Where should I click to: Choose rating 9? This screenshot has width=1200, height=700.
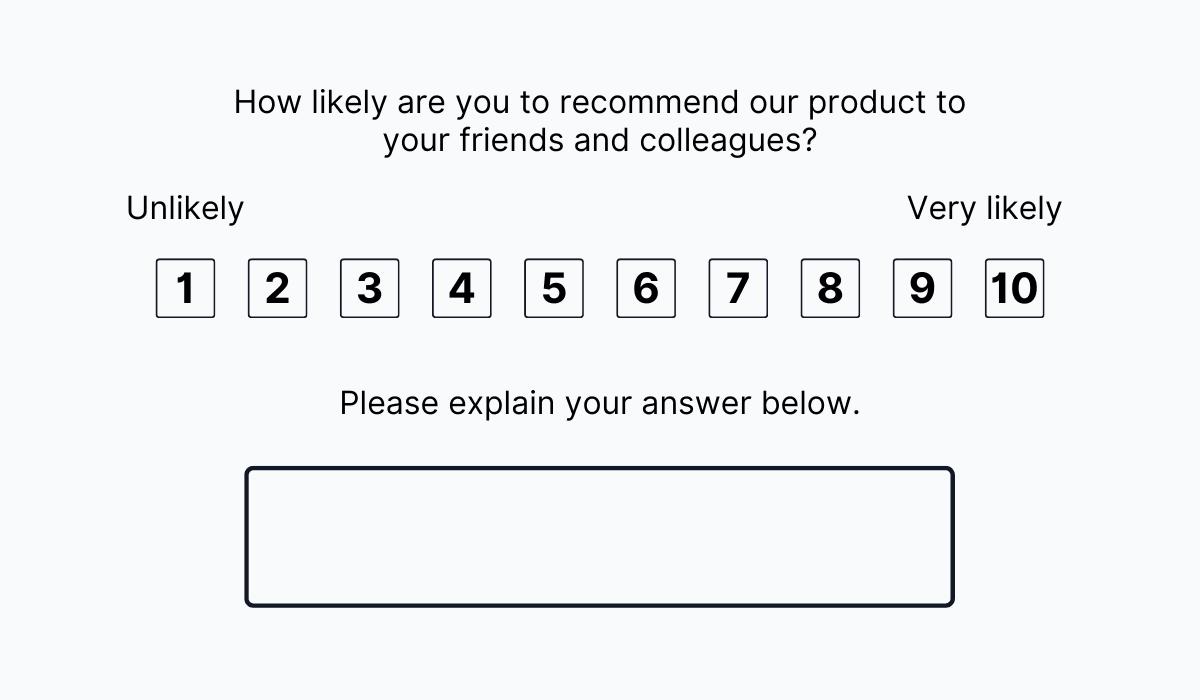click(x=922, y=288)
